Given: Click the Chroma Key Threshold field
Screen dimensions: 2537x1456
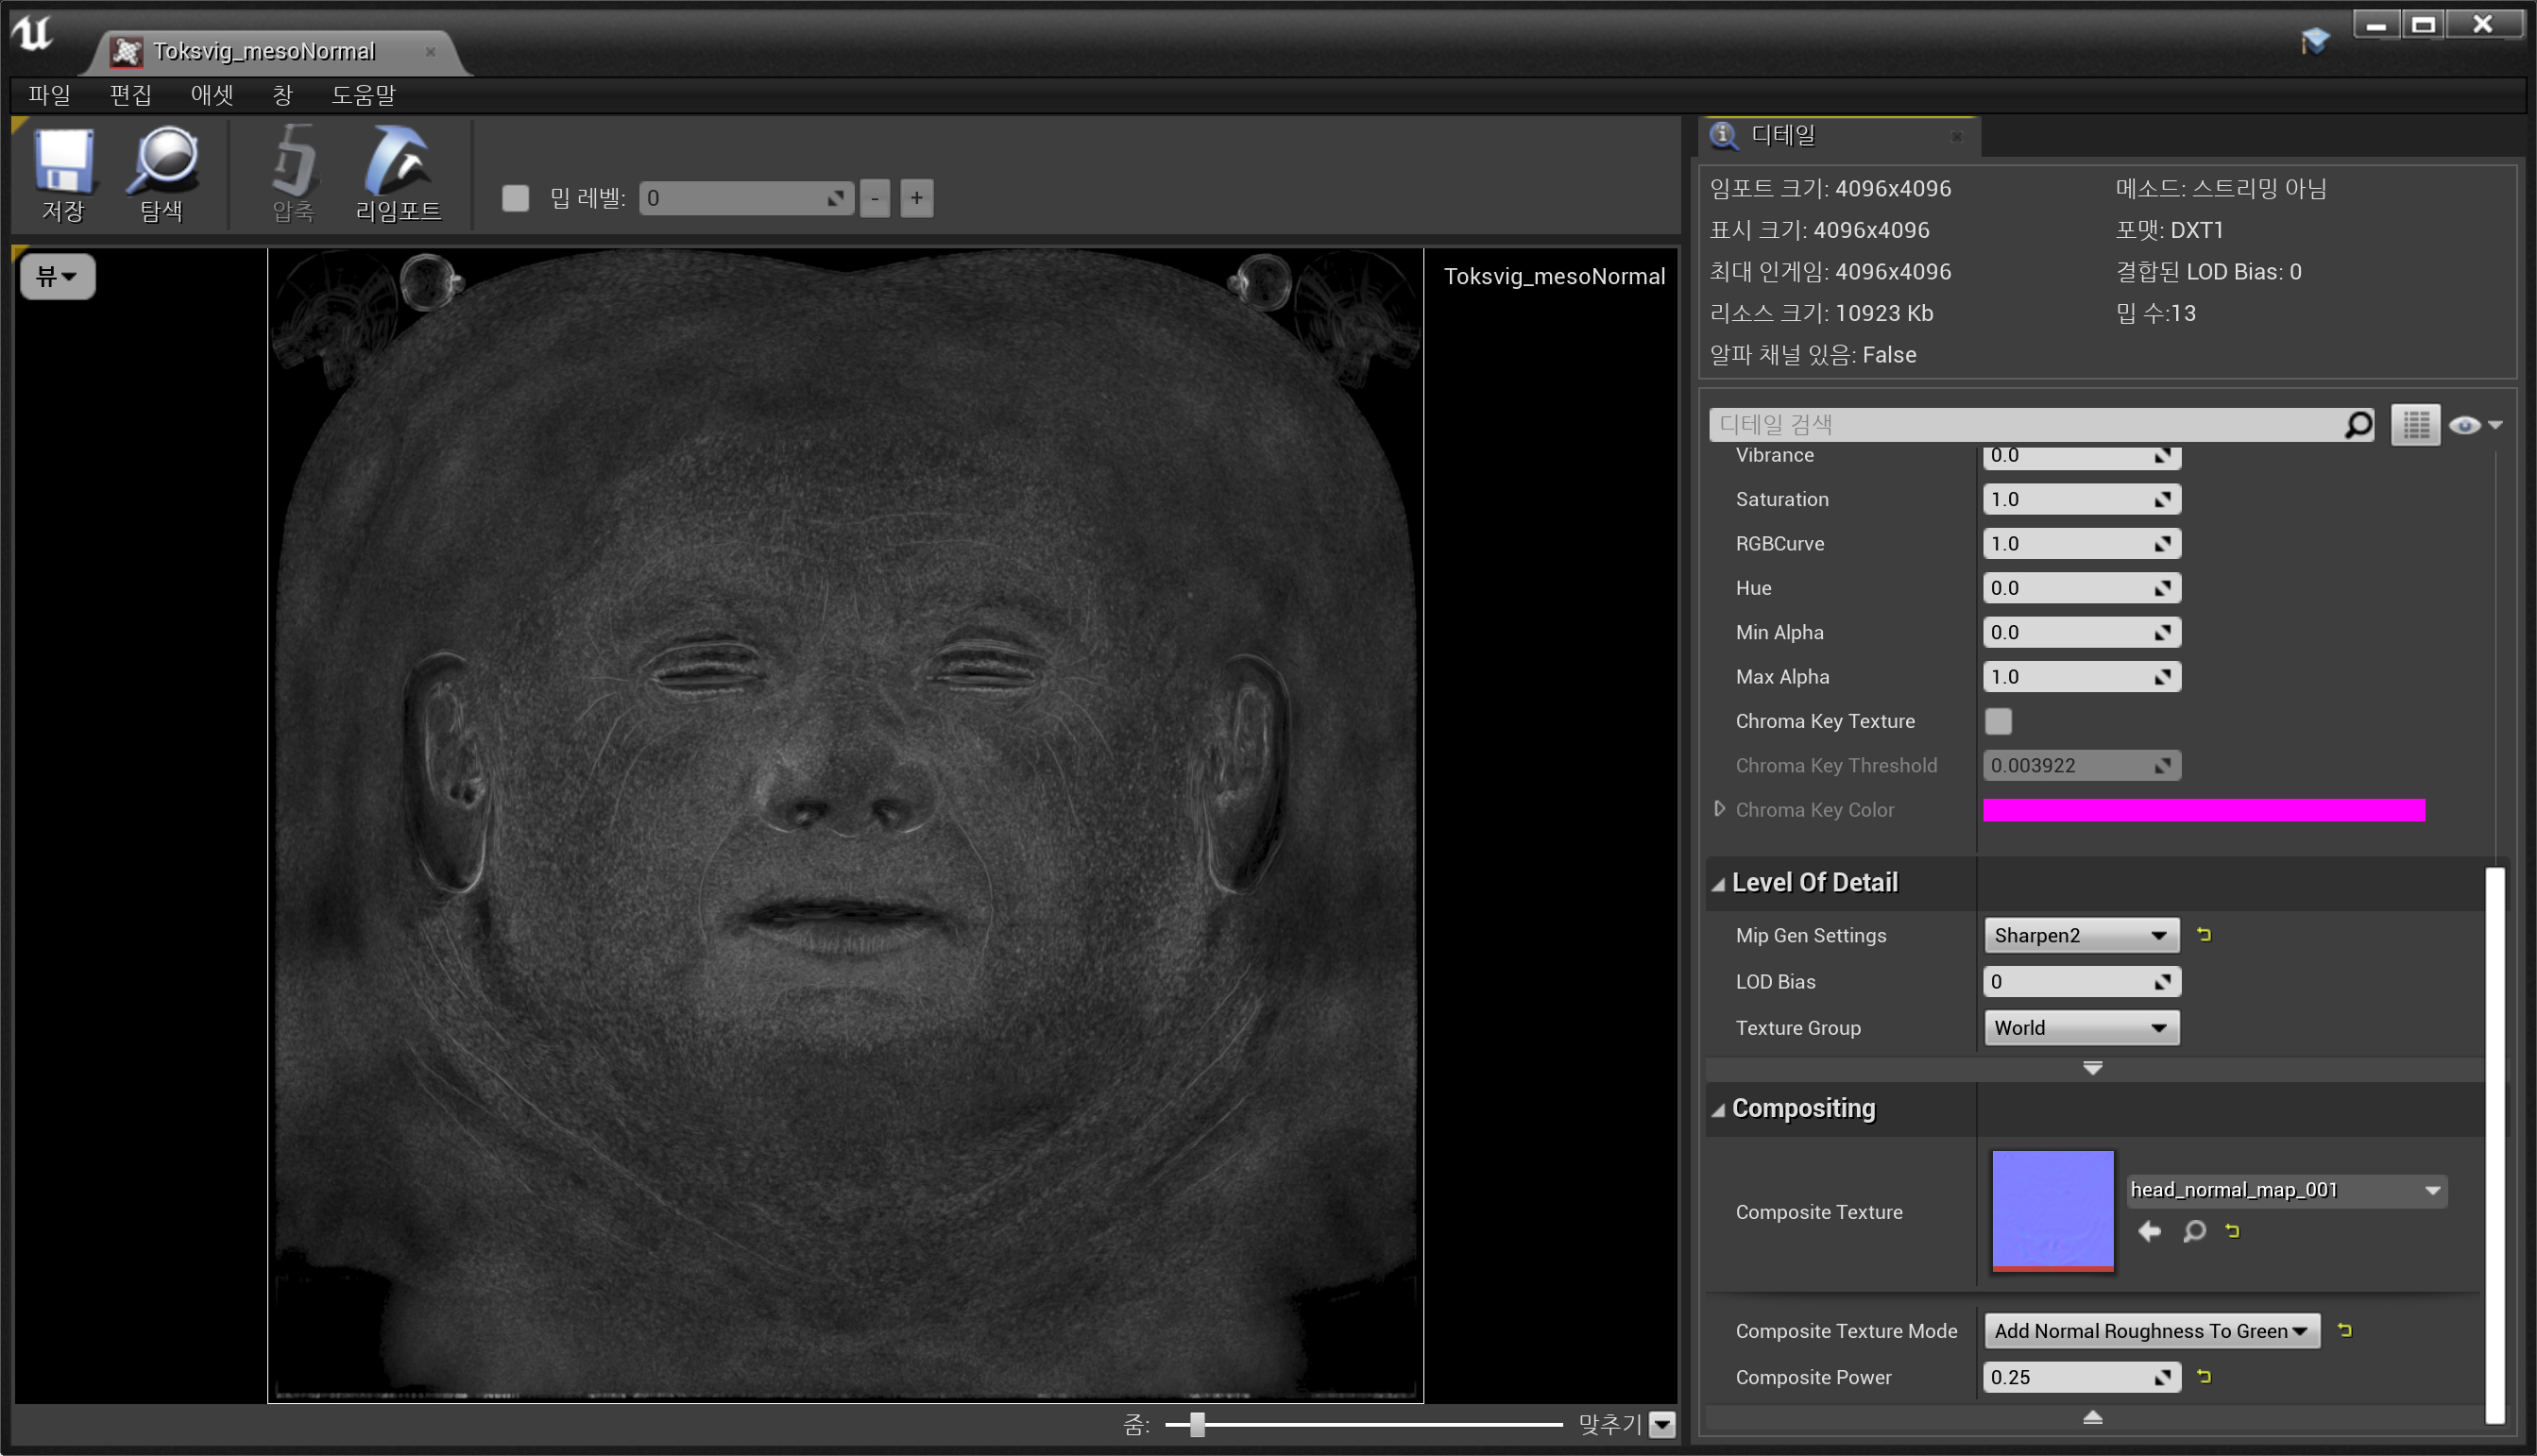Looking at the screenshot, I should pos(2081,765).
